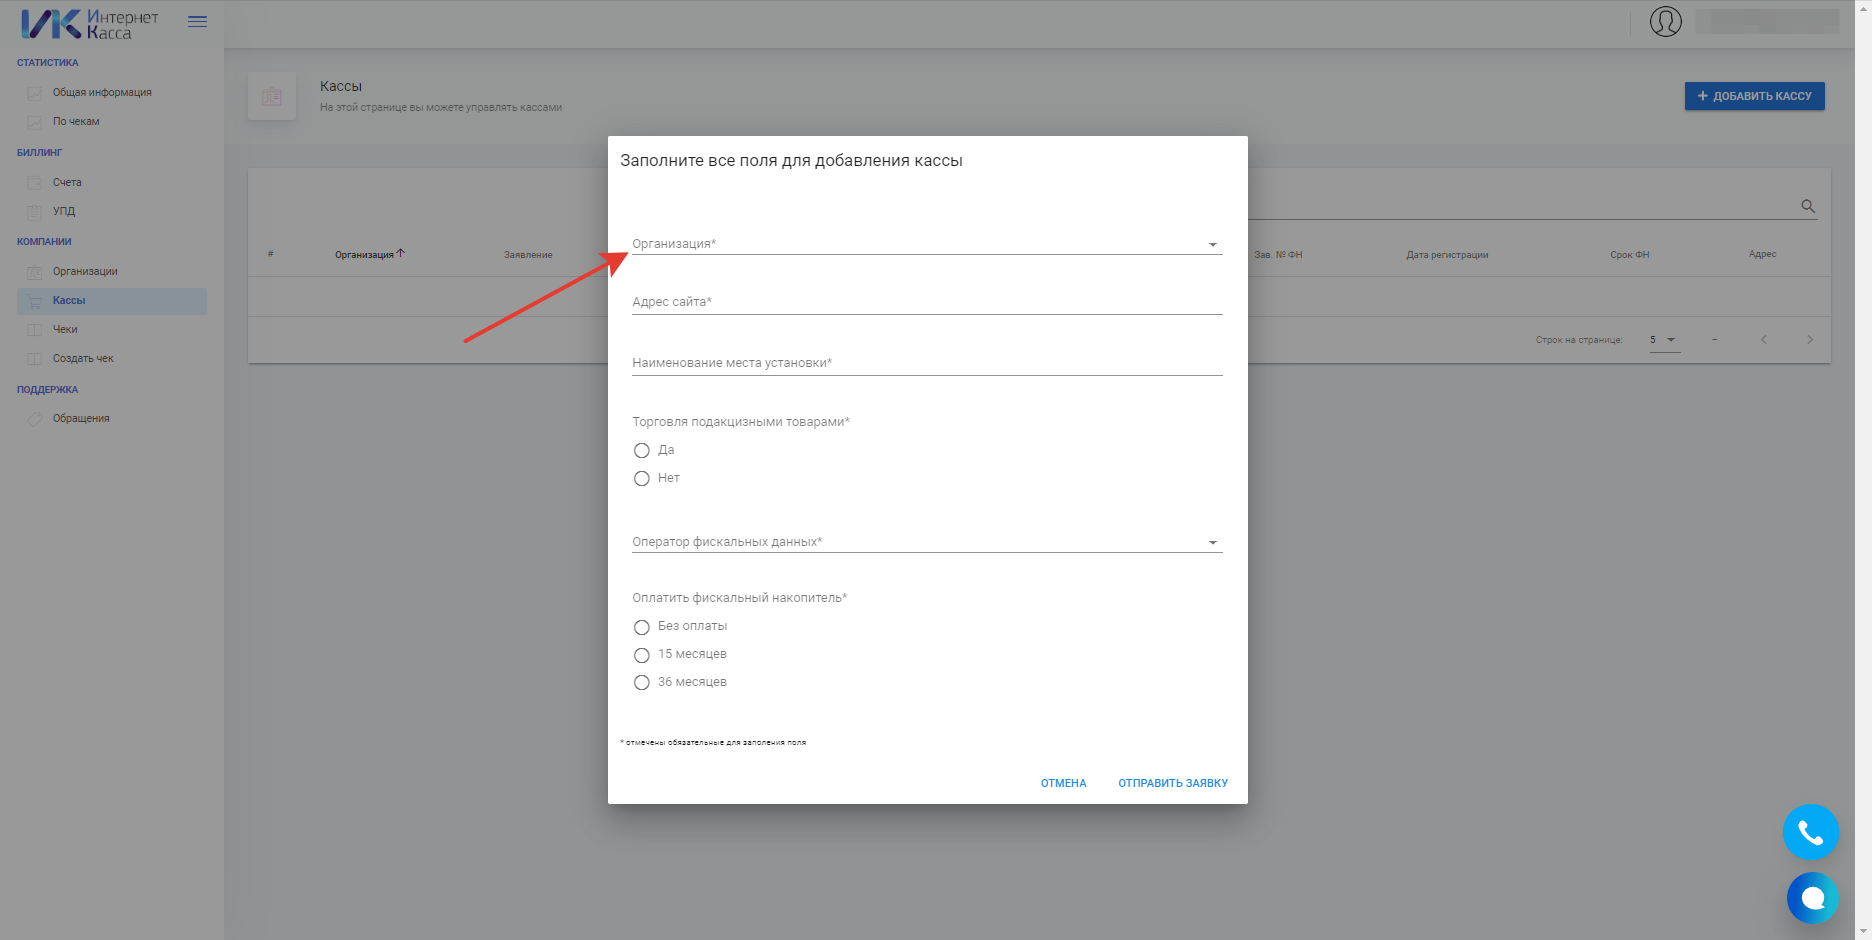Click Дата регистрации column header
This screenshot has width=1872, height=940.
point(1447,255)
